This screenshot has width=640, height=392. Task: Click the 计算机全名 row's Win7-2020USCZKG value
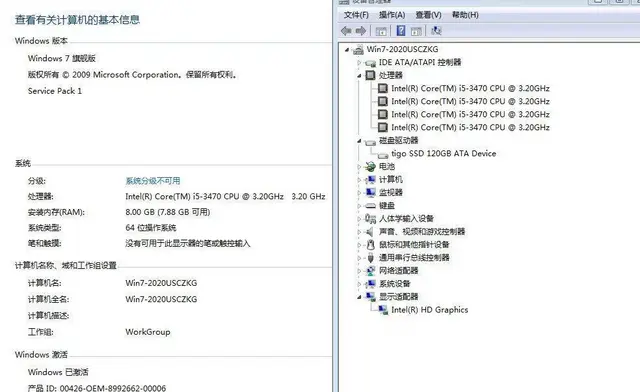click(x=161, y=299)
